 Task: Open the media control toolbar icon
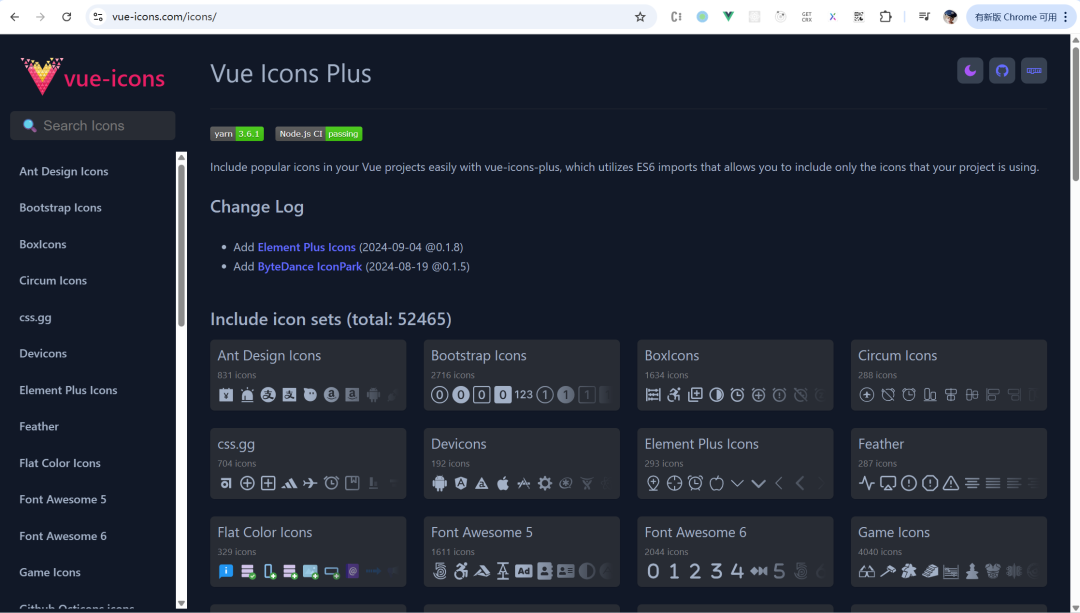tap(924, 17)
